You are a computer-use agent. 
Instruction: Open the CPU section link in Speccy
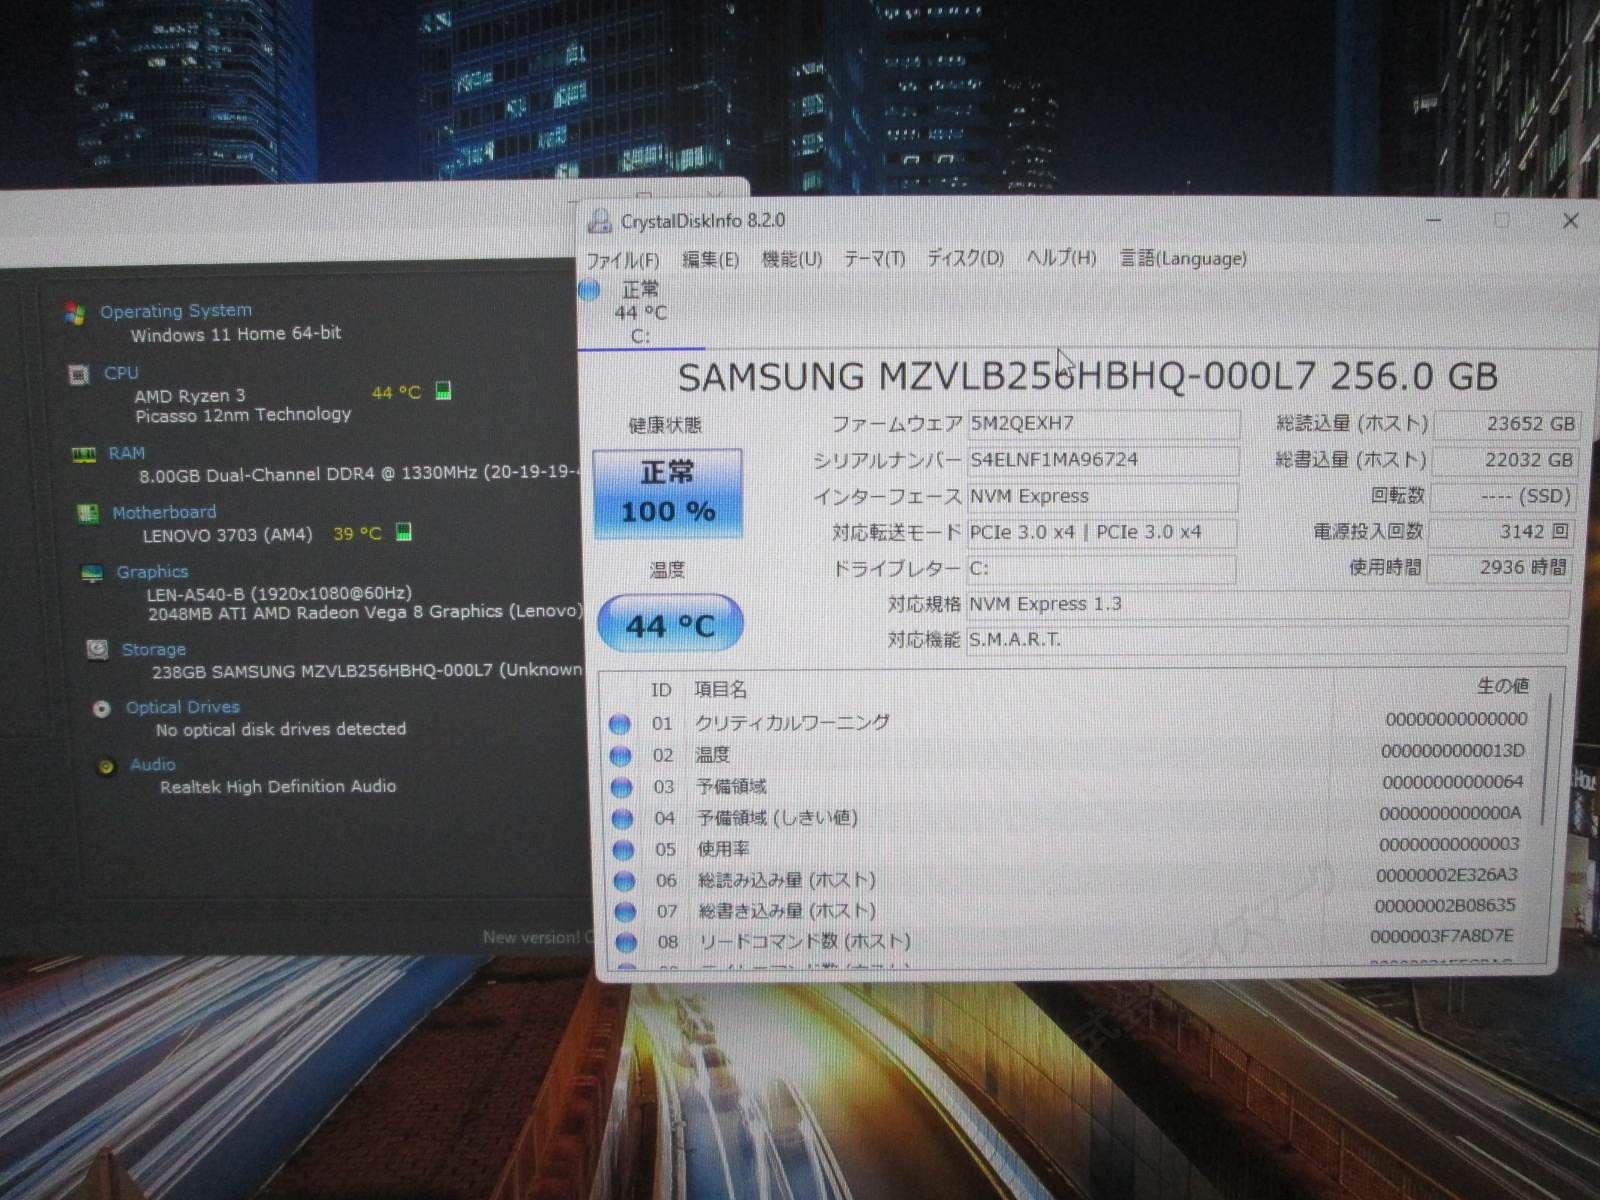coord(121,373)
